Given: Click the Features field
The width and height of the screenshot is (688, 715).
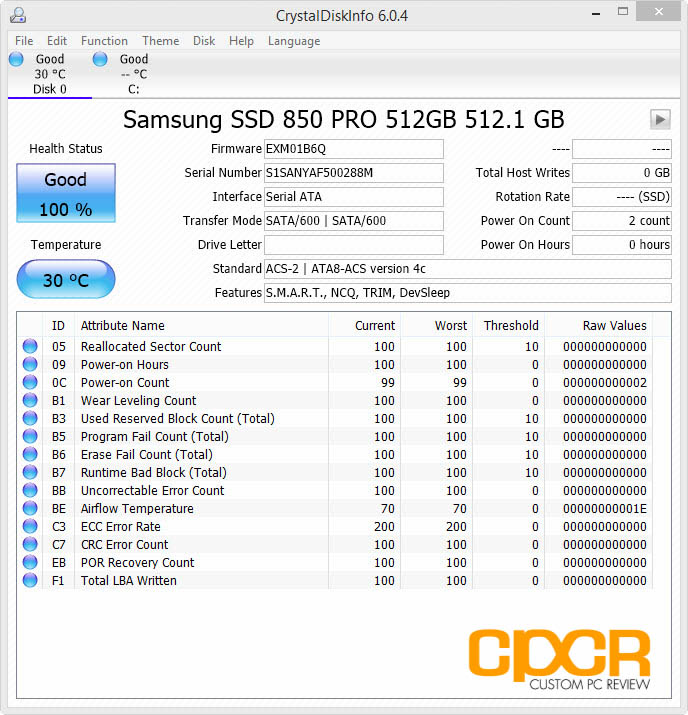Looking at the screenshot, I should coord(468,293).
